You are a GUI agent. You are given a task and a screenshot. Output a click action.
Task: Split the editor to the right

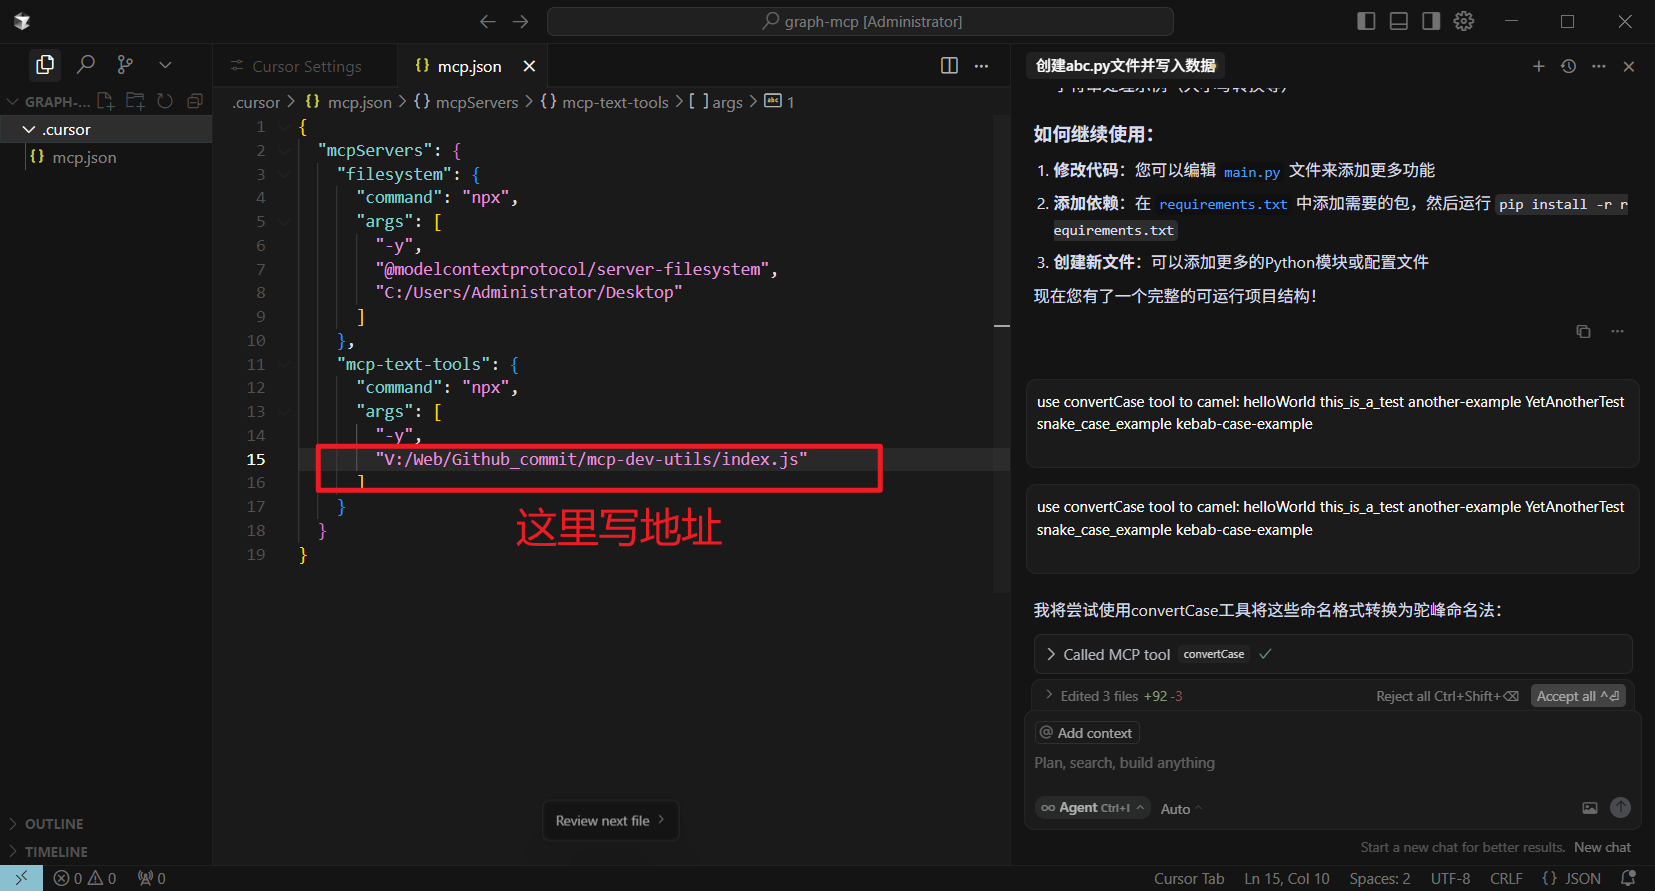[949, 66]
